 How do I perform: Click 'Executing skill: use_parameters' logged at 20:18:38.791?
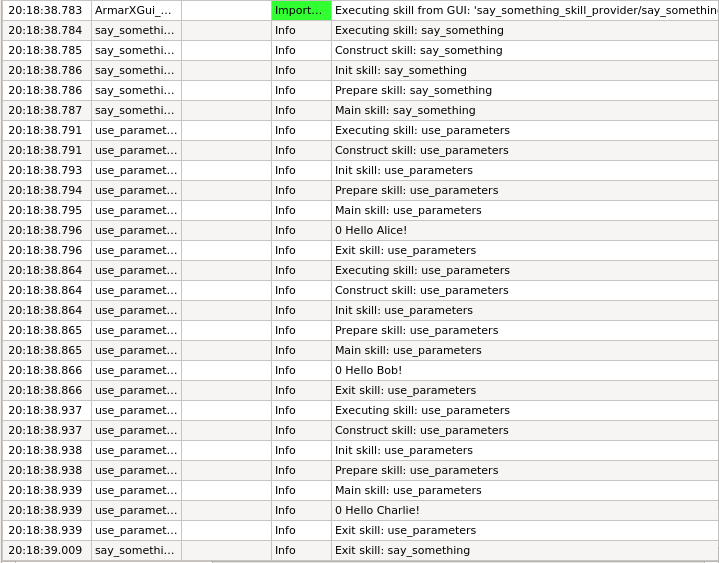pyautogui.click(x=422, y=130)
